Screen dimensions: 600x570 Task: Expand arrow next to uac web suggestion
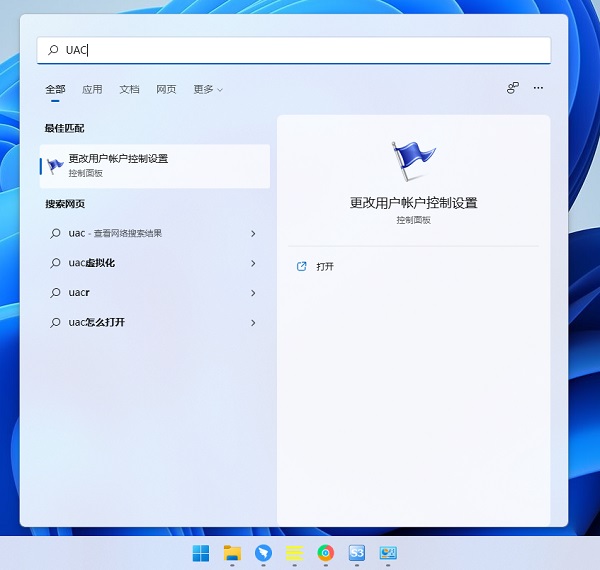click(253, 233)
